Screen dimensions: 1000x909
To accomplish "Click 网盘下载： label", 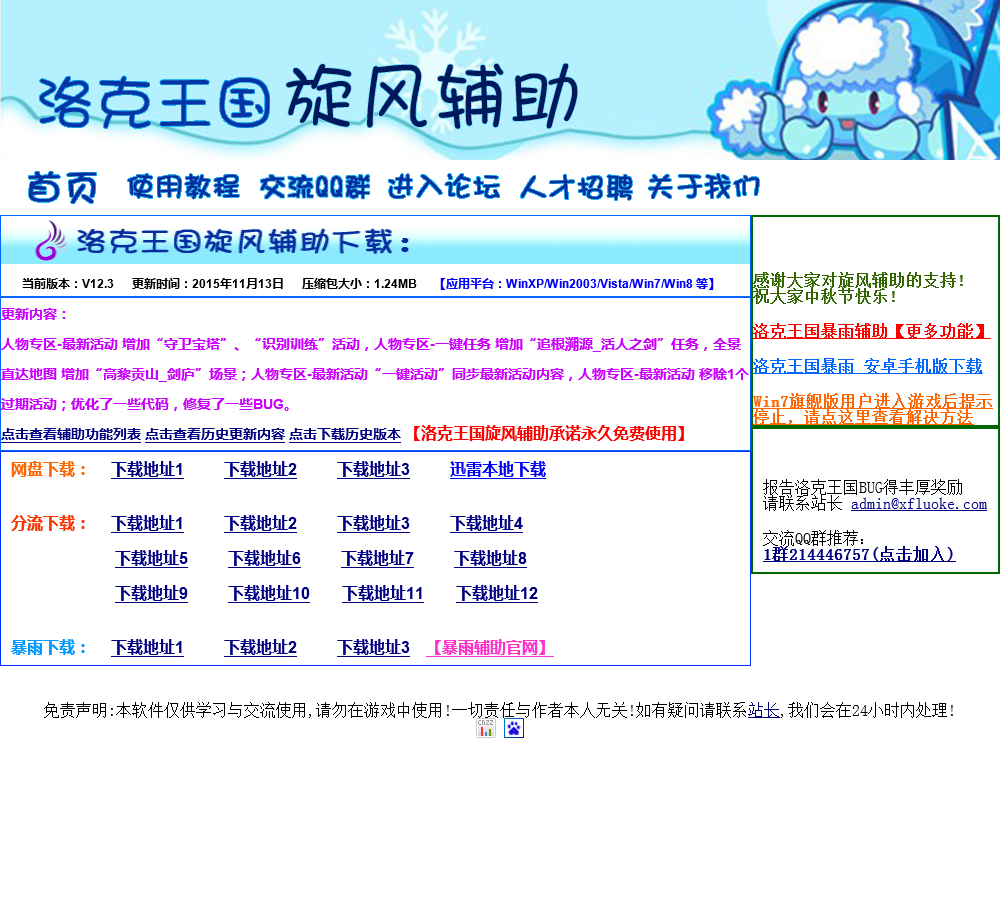I will (49, 469).
